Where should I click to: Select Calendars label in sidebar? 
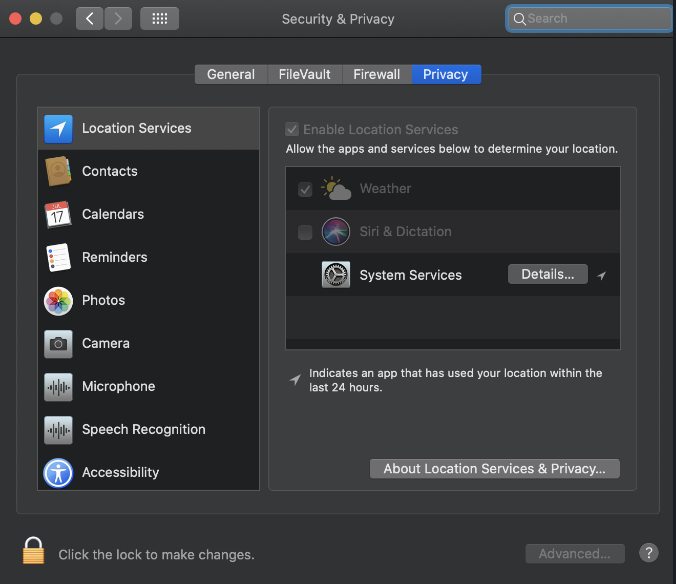click(113, 214)
